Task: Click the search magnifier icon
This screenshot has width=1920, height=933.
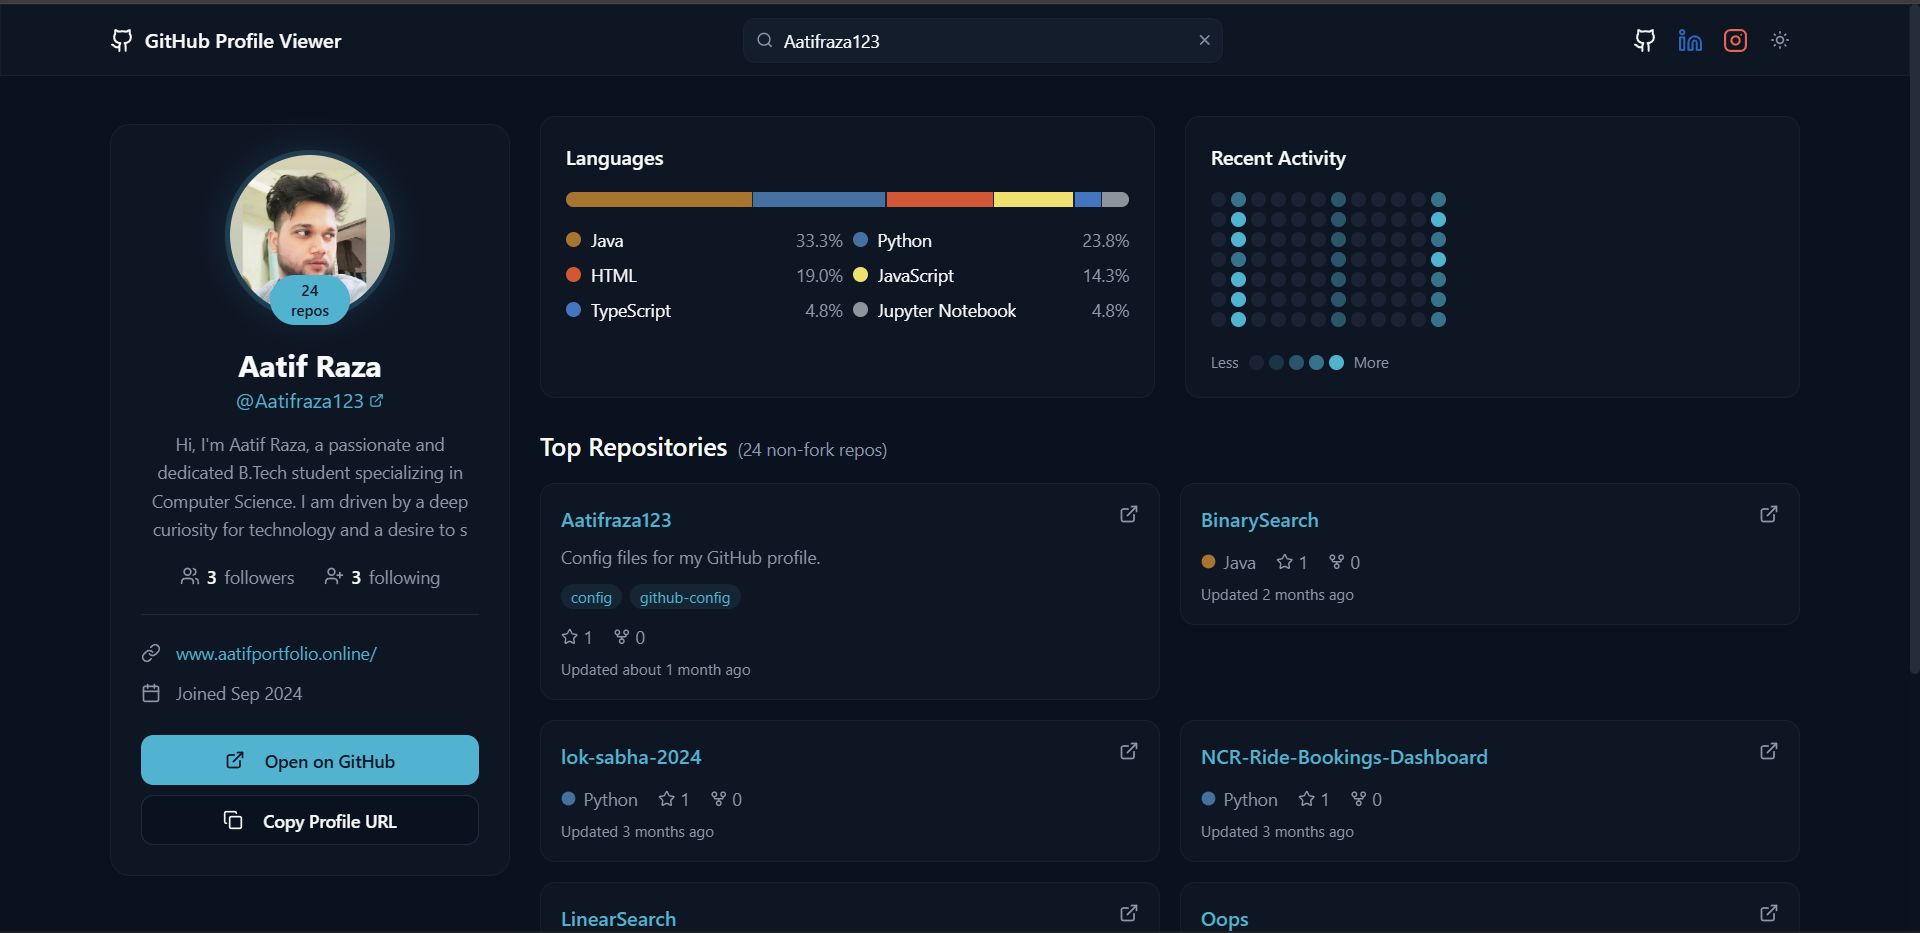Action: point(763,40)
